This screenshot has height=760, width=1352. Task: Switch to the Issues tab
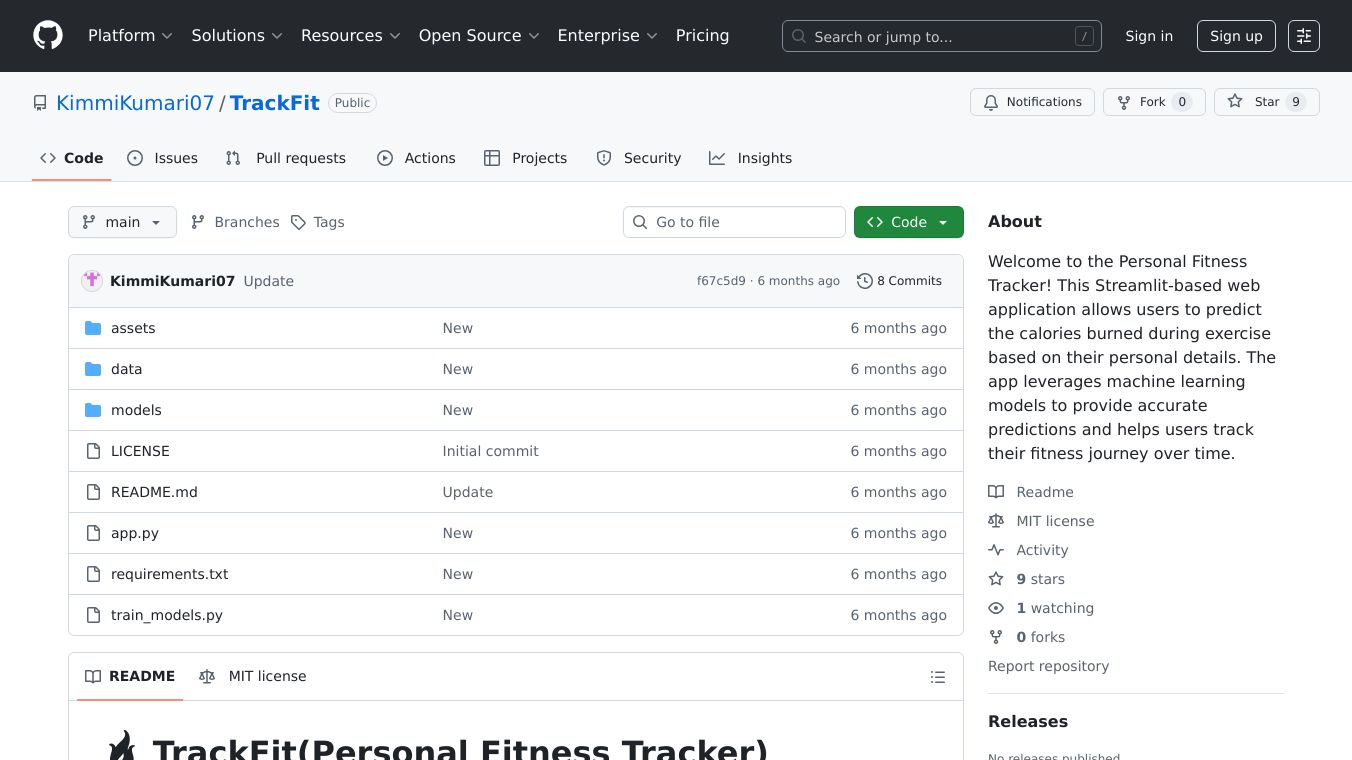coord(163,158)
